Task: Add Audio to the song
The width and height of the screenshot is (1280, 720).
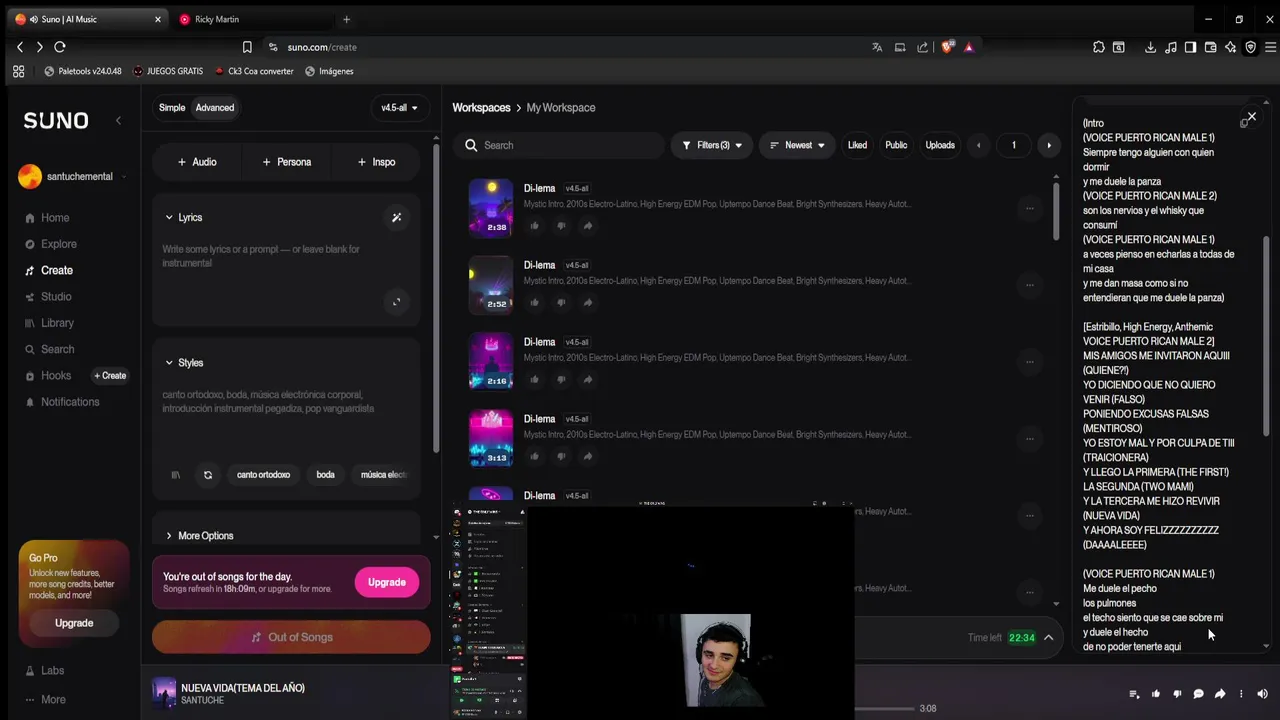Action: [197, 162]
